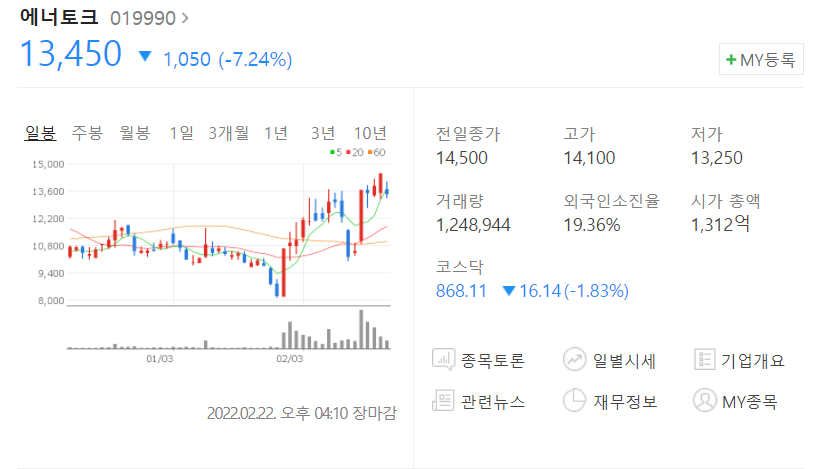
Task: Open the 일별시세 link text
Action: point(624,360)
